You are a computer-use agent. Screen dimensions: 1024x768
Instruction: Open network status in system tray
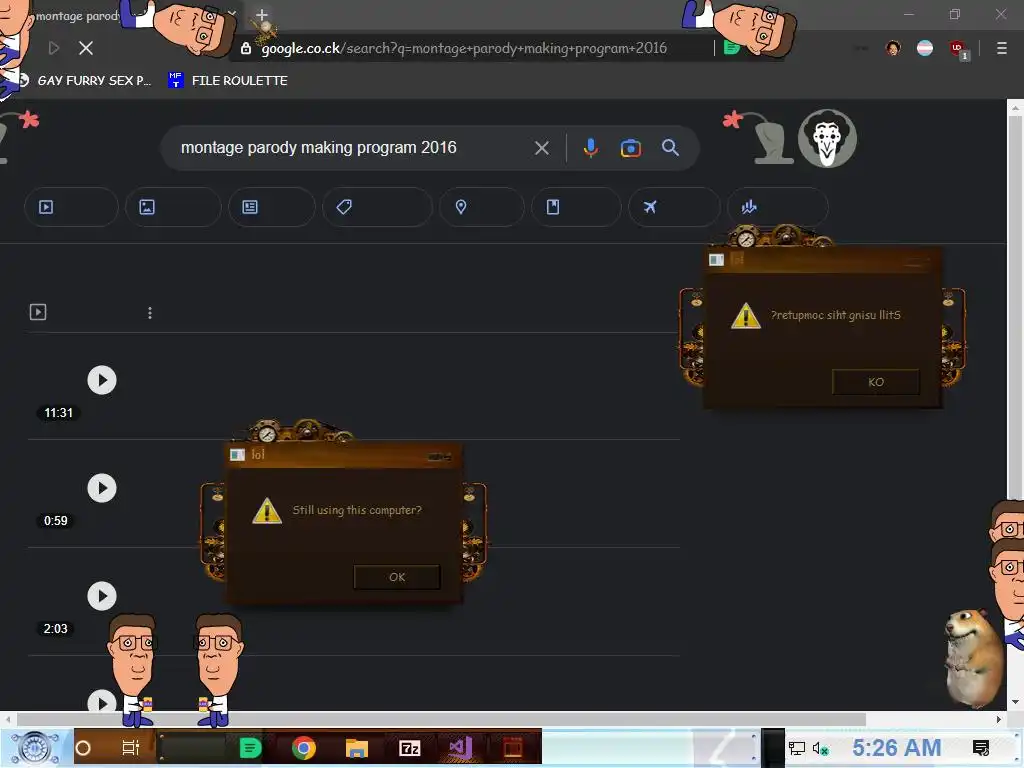coord(797,748)
